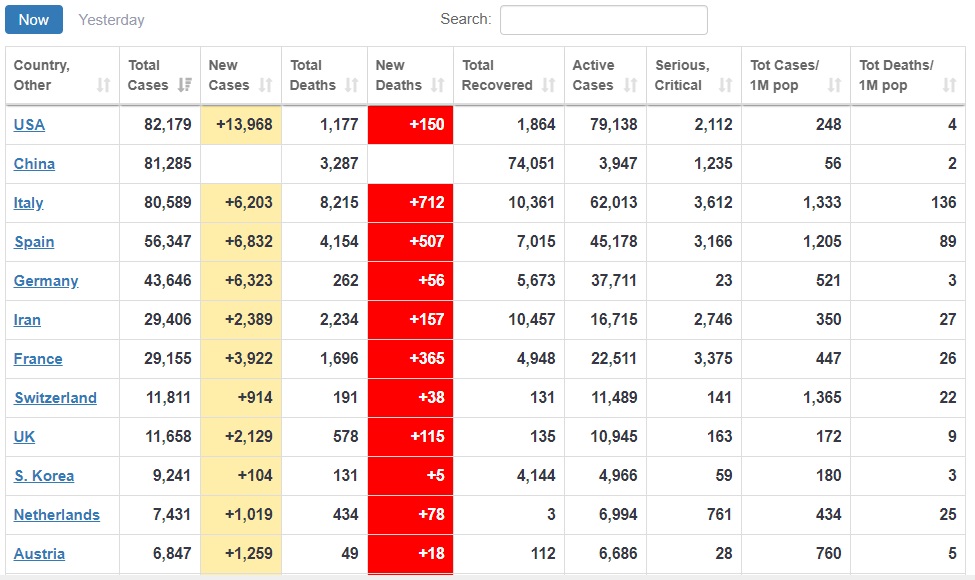Image resolution: width=975 pixels, height=580 pixels.
Task: Open the Netherlands link
Action: [x=57, y=515]
